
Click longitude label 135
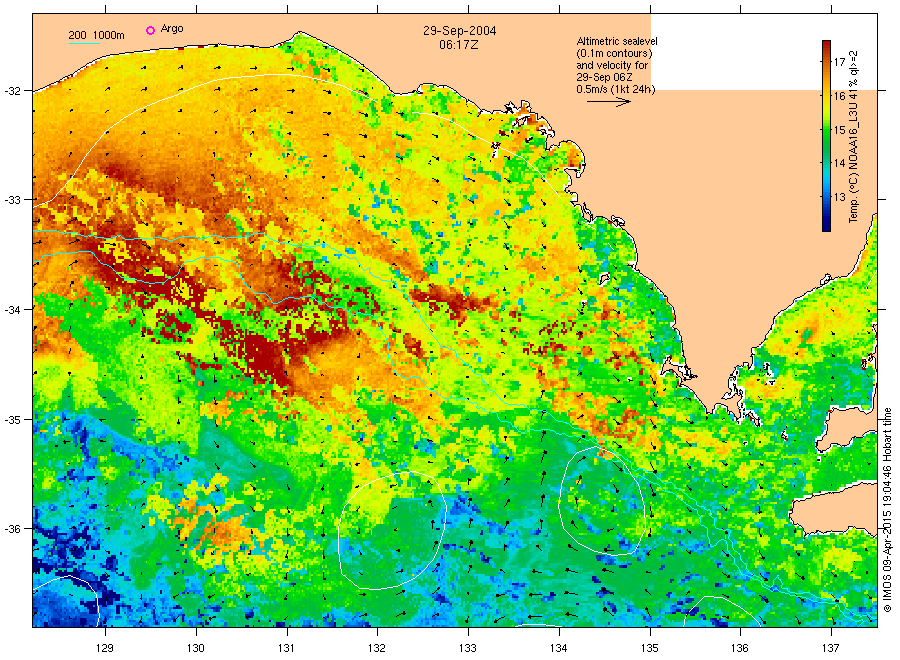(x=650, y=649)
